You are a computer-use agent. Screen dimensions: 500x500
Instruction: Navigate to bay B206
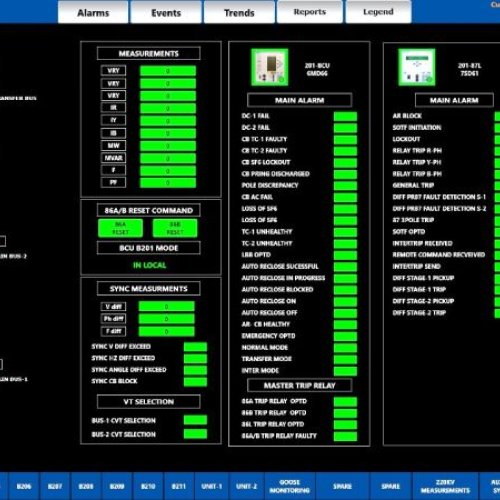pyautogui.click(x=24, y=486)
